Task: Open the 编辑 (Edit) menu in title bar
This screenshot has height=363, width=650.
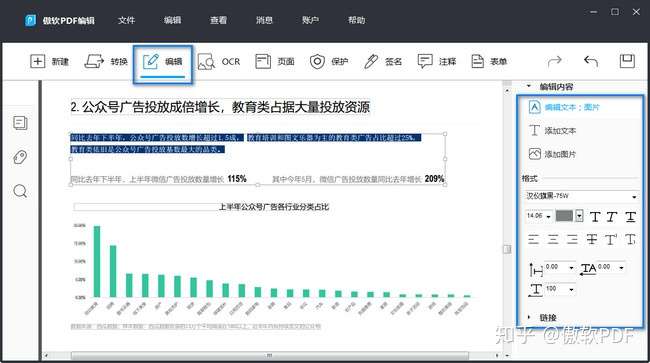Action: tap(172, 20)
